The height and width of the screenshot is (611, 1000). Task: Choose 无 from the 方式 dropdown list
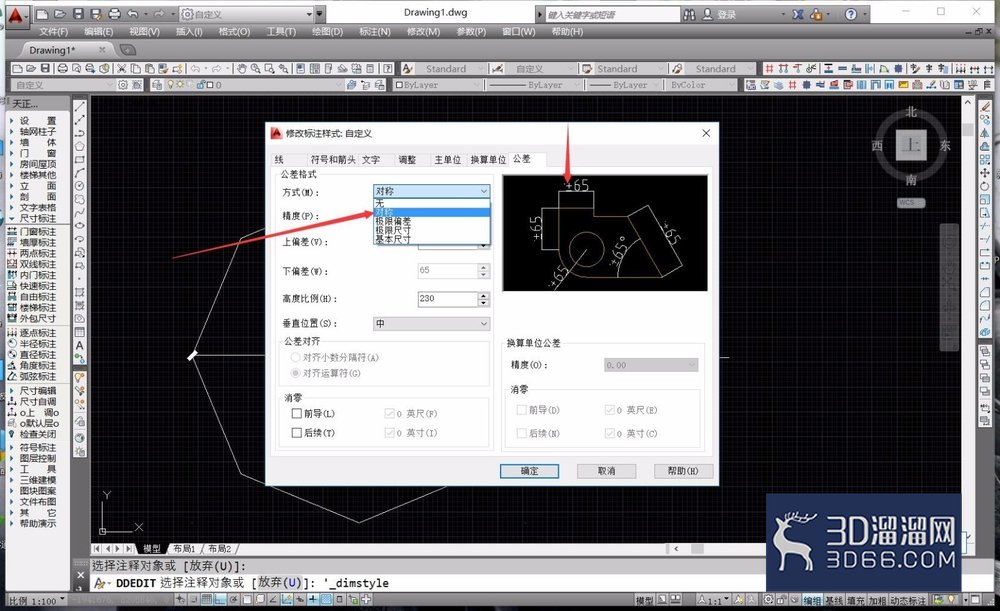[432, 203]
